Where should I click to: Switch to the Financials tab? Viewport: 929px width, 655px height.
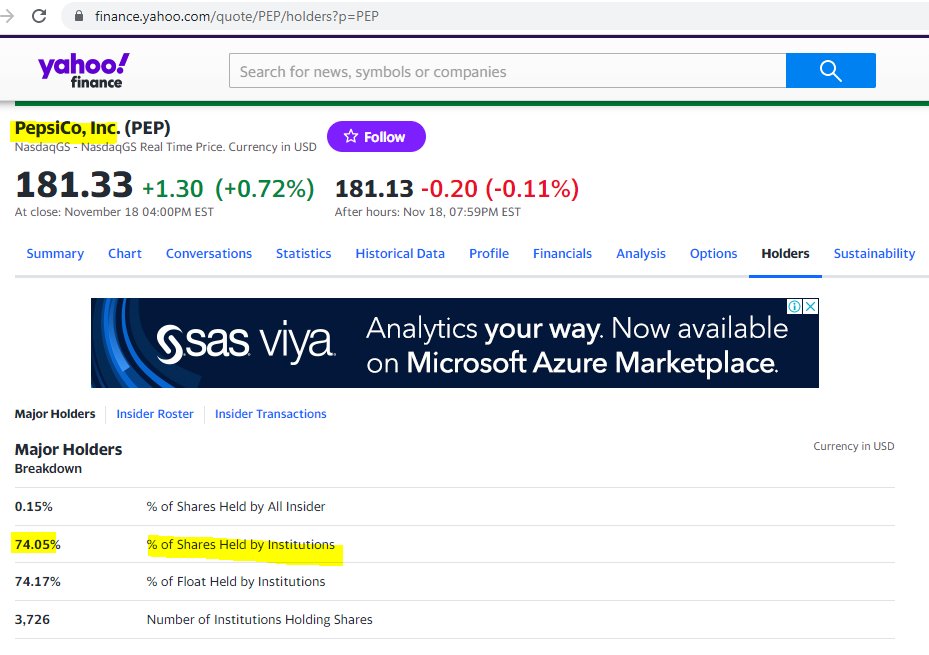click(562, 253)
